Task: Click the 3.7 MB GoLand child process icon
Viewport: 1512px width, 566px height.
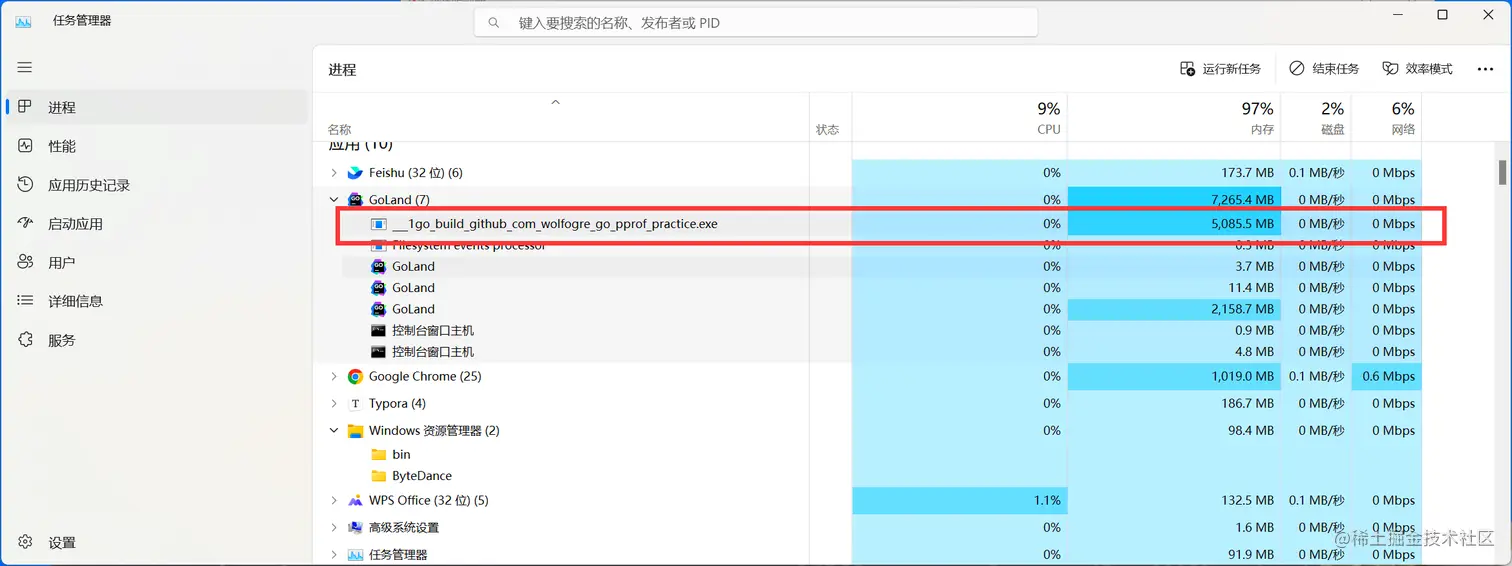Action: pos(378,267)
